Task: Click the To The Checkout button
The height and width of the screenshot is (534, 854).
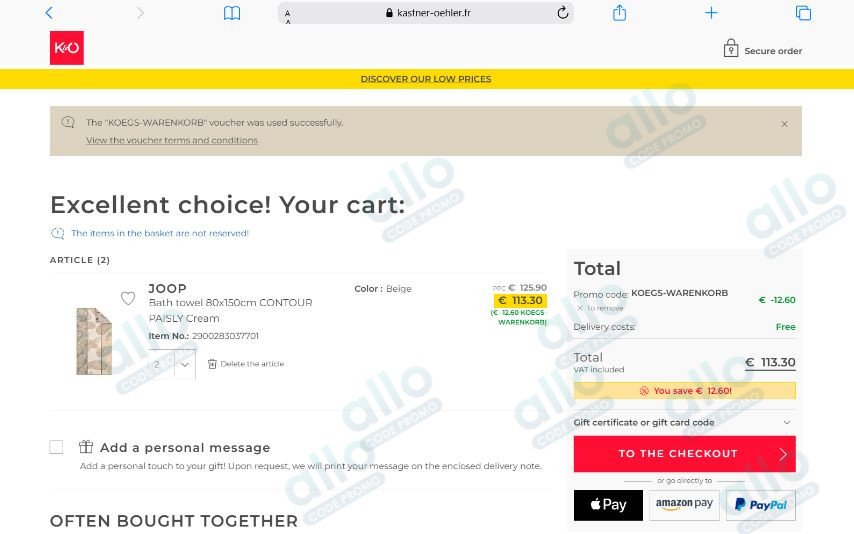Action: [x=685, y=454]
